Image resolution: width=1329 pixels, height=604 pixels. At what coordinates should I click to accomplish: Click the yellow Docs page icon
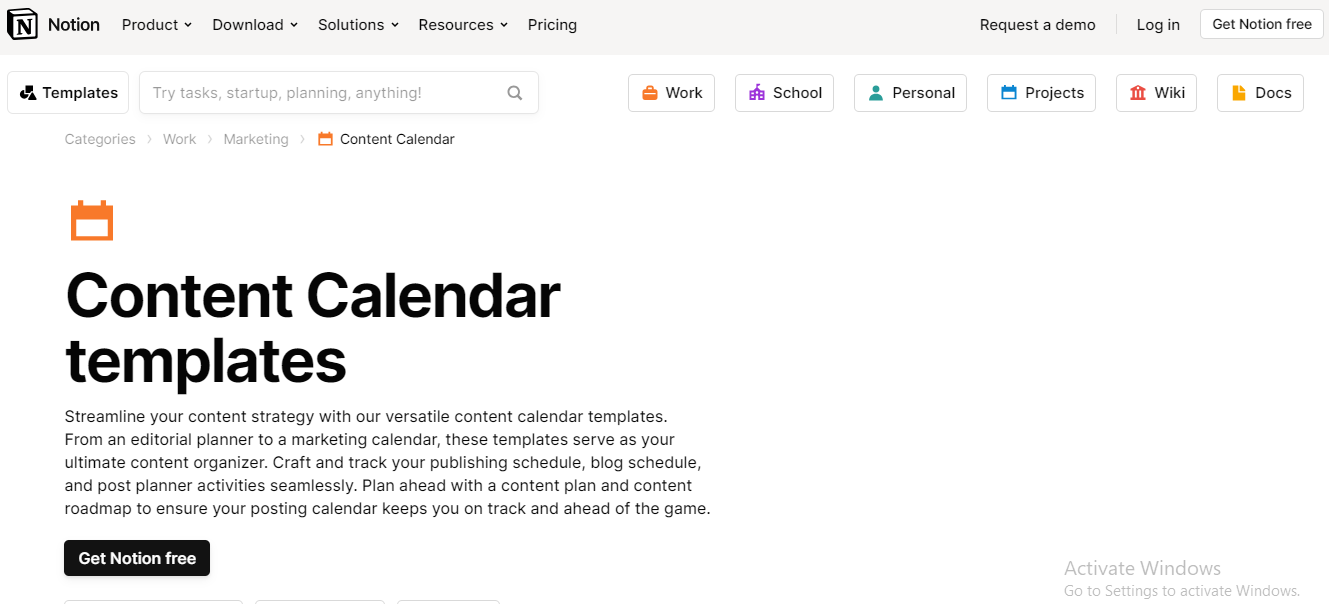pyautogui.click(x=1239, y=93)
